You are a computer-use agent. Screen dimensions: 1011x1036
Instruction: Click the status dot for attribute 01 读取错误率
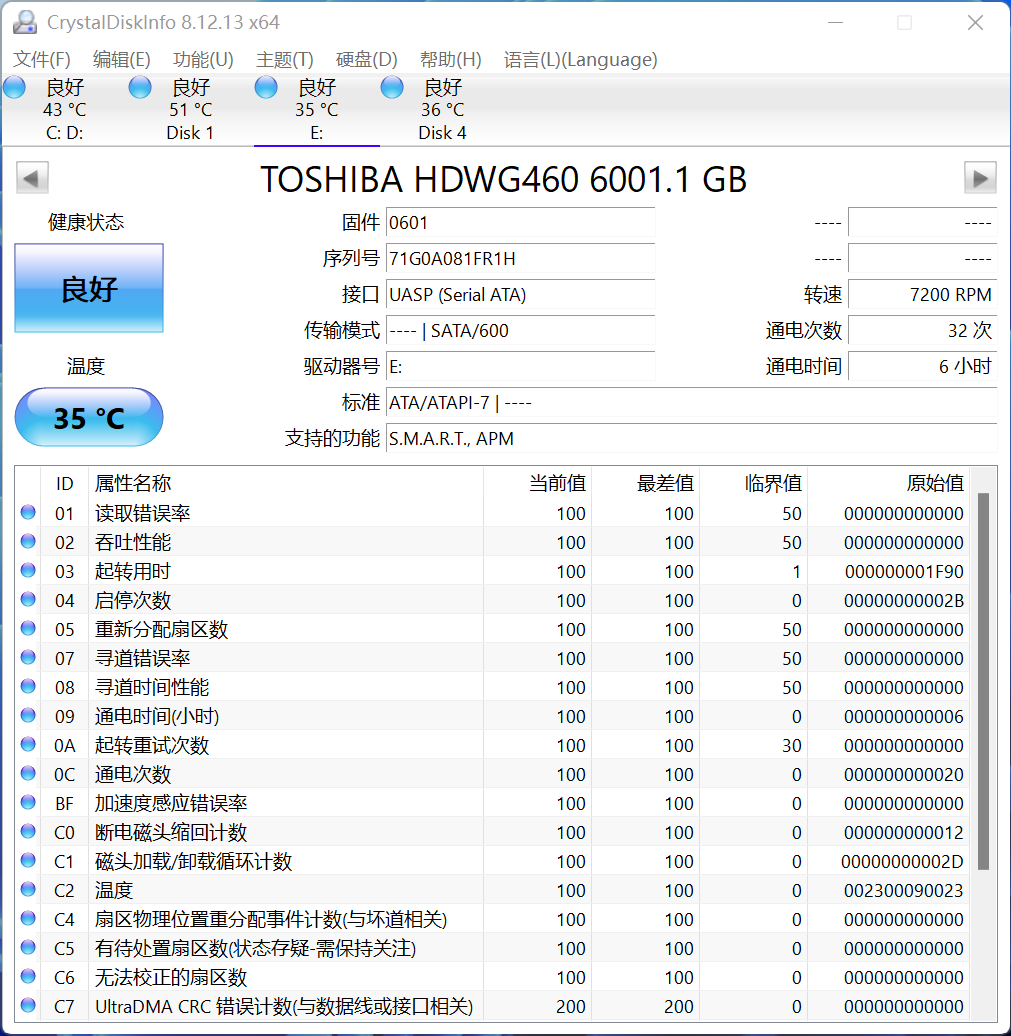click(x=28, y=512)
